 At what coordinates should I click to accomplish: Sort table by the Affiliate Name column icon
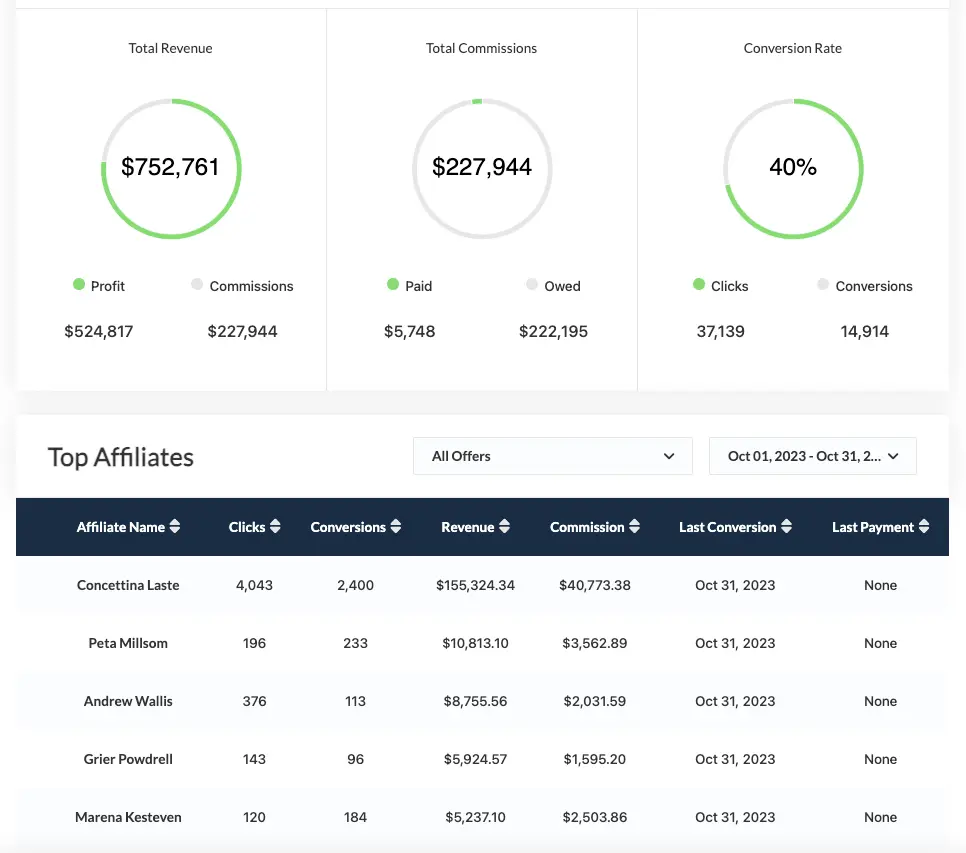tap(176, 527)
